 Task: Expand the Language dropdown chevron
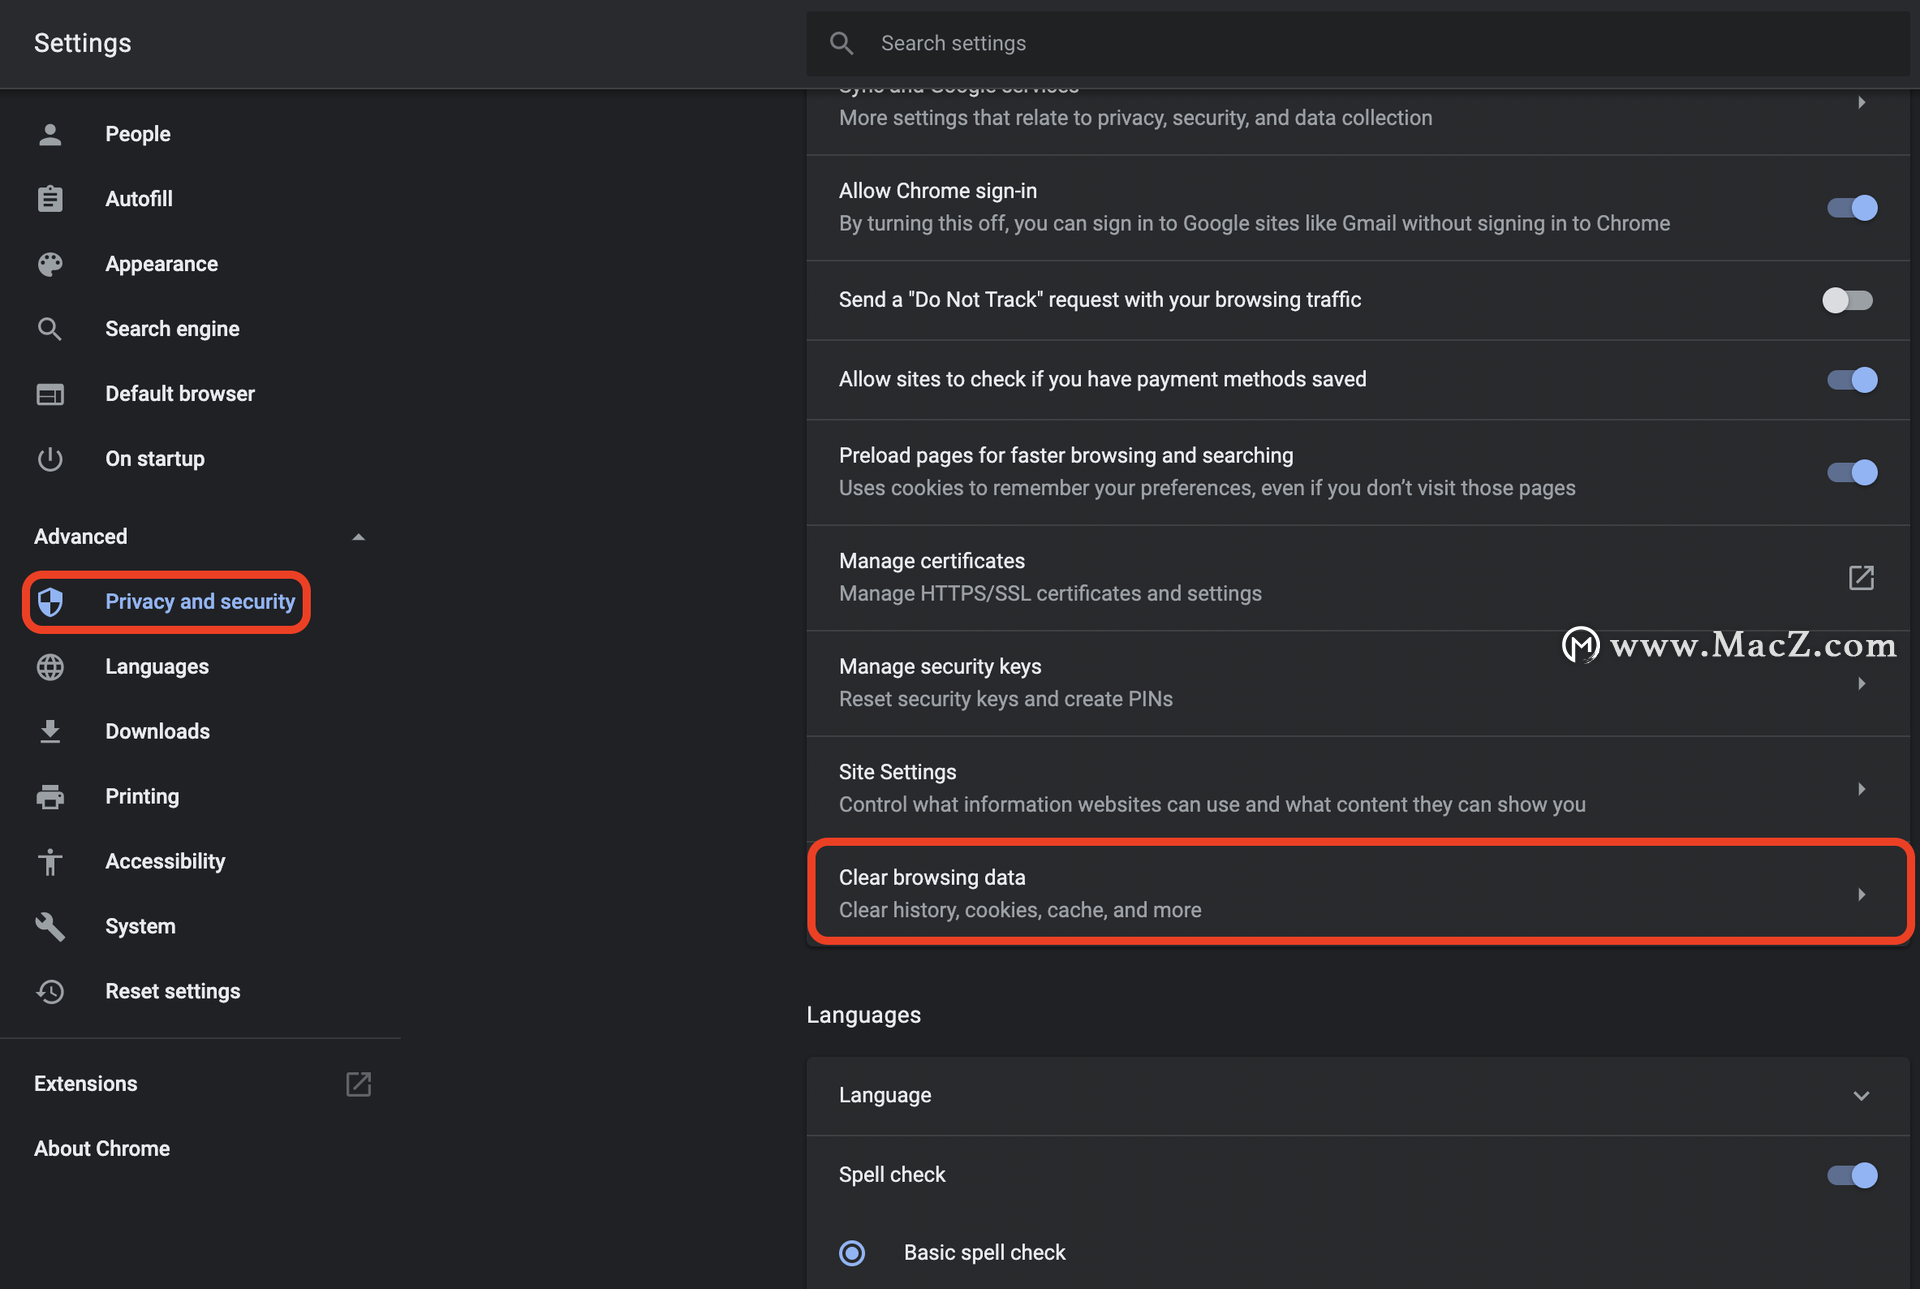(x=1861, y=1096)
